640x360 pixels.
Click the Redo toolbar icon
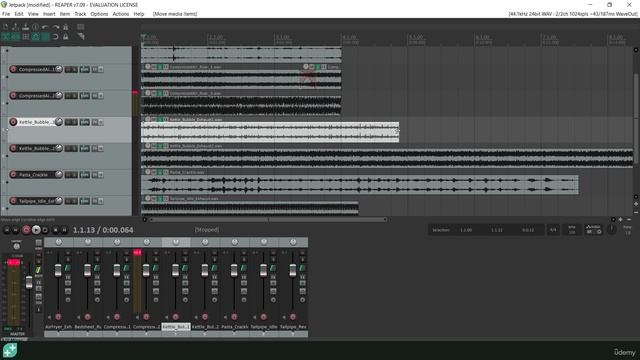tap(56, 27)
